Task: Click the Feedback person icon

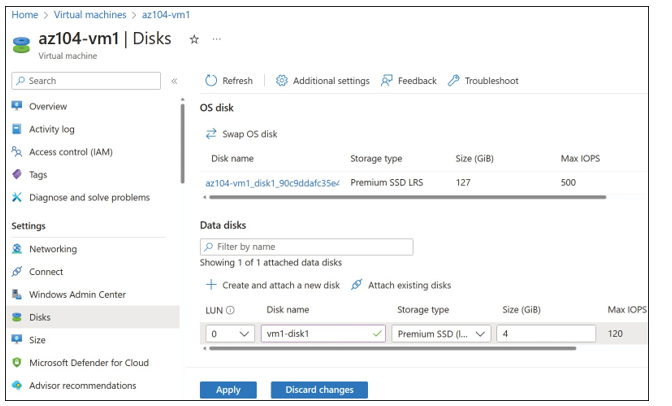Action: [387, 81]
